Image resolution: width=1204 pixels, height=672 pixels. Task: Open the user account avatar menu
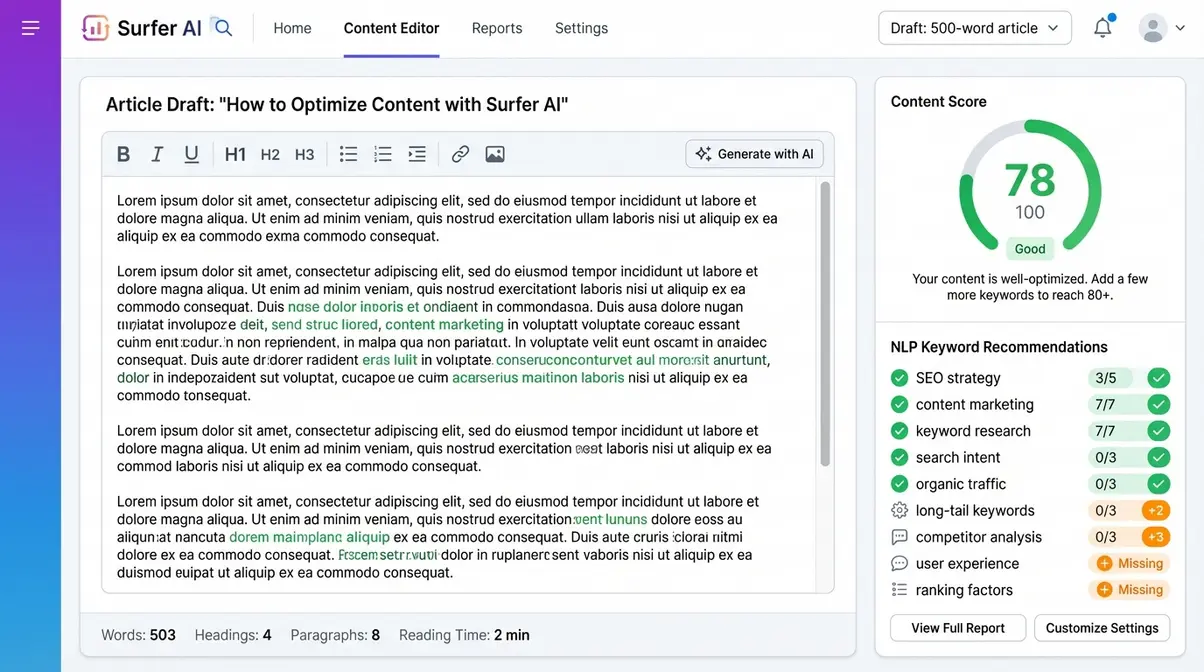click(1152, 28)
